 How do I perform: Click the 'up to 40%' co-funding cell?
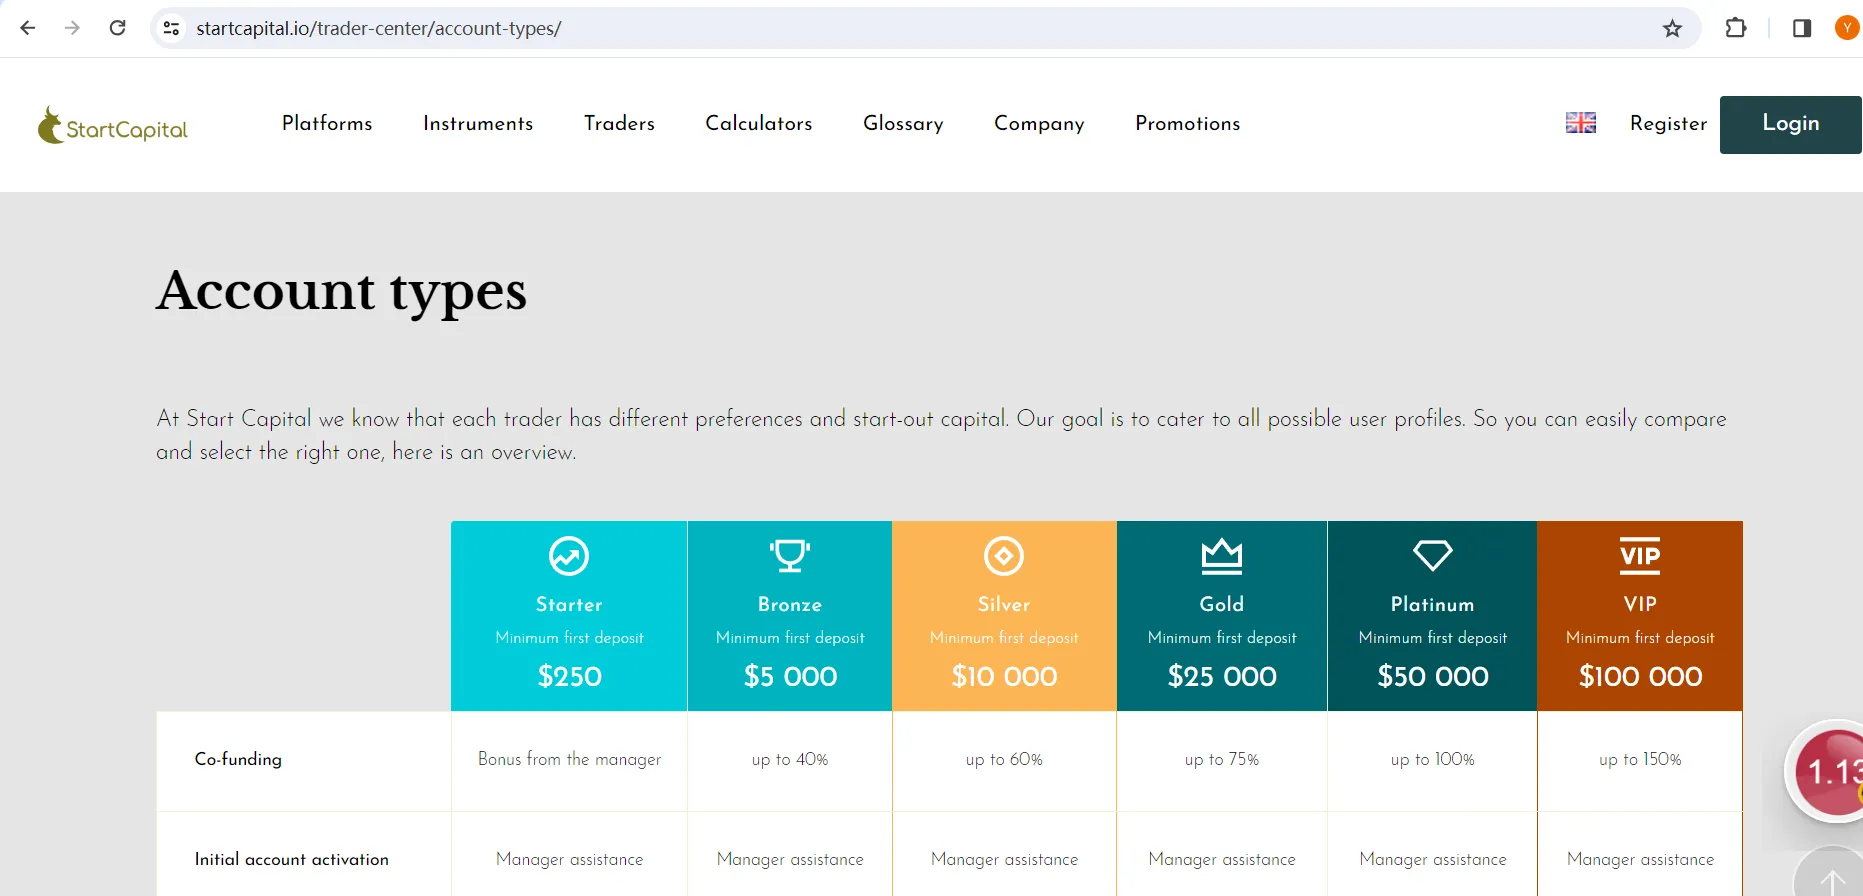coord(790,760)
